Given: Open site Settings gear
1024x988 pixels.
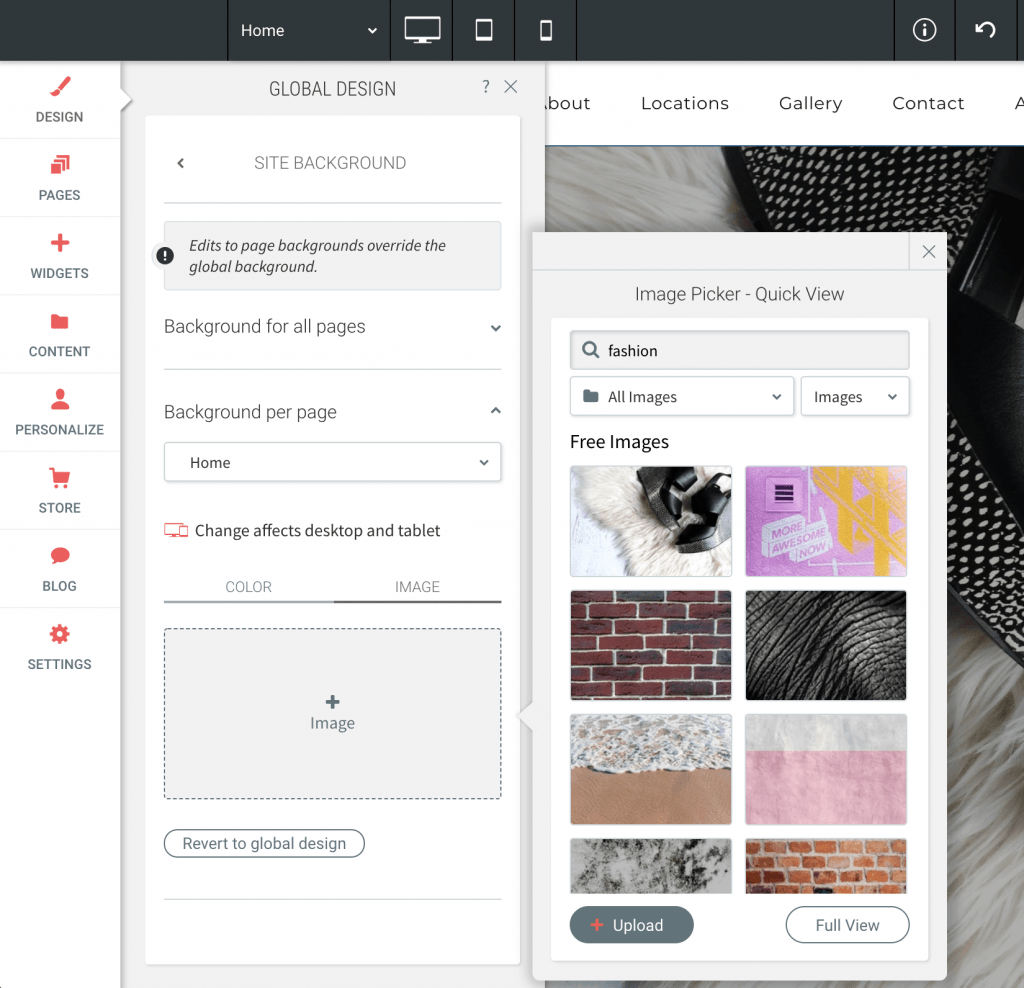Looking at the screenshot, I should (x=59, y=647).
